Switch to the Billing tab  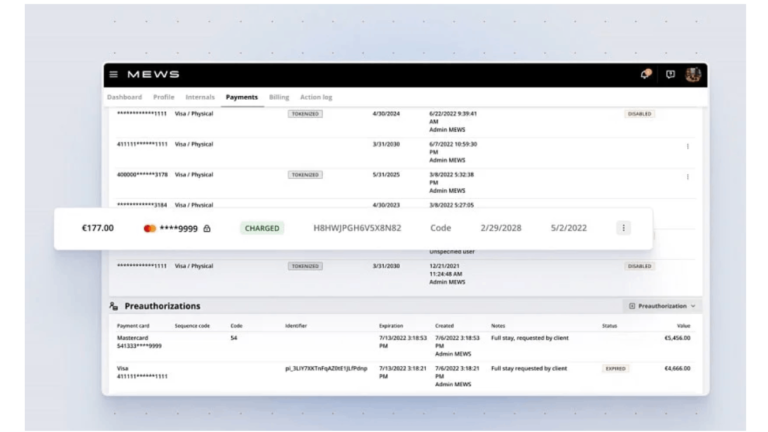coord(279,97)
